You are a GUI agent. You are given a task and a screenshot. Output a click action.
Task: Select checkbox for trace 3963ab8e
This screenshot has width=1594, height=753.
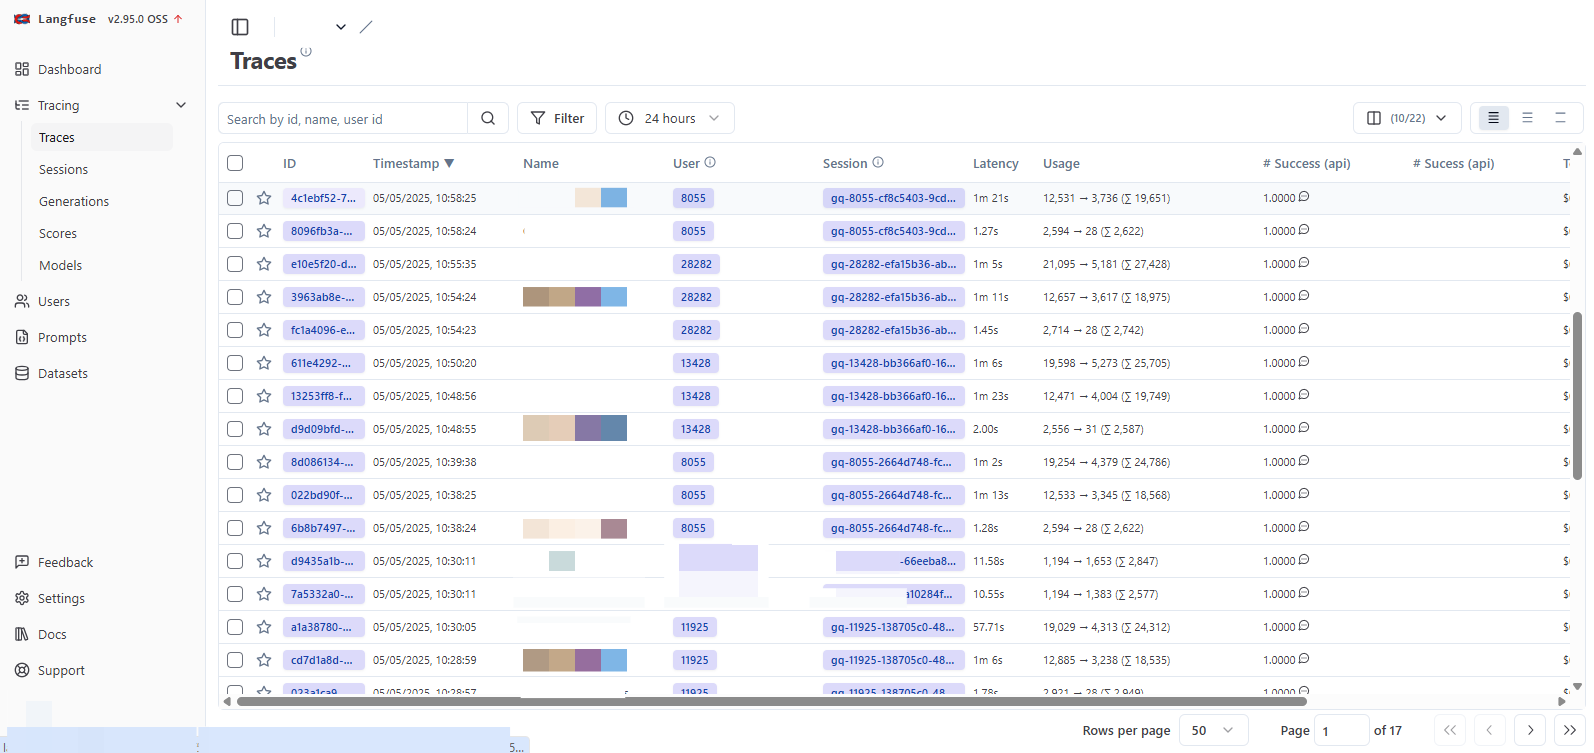coord(235,297)
